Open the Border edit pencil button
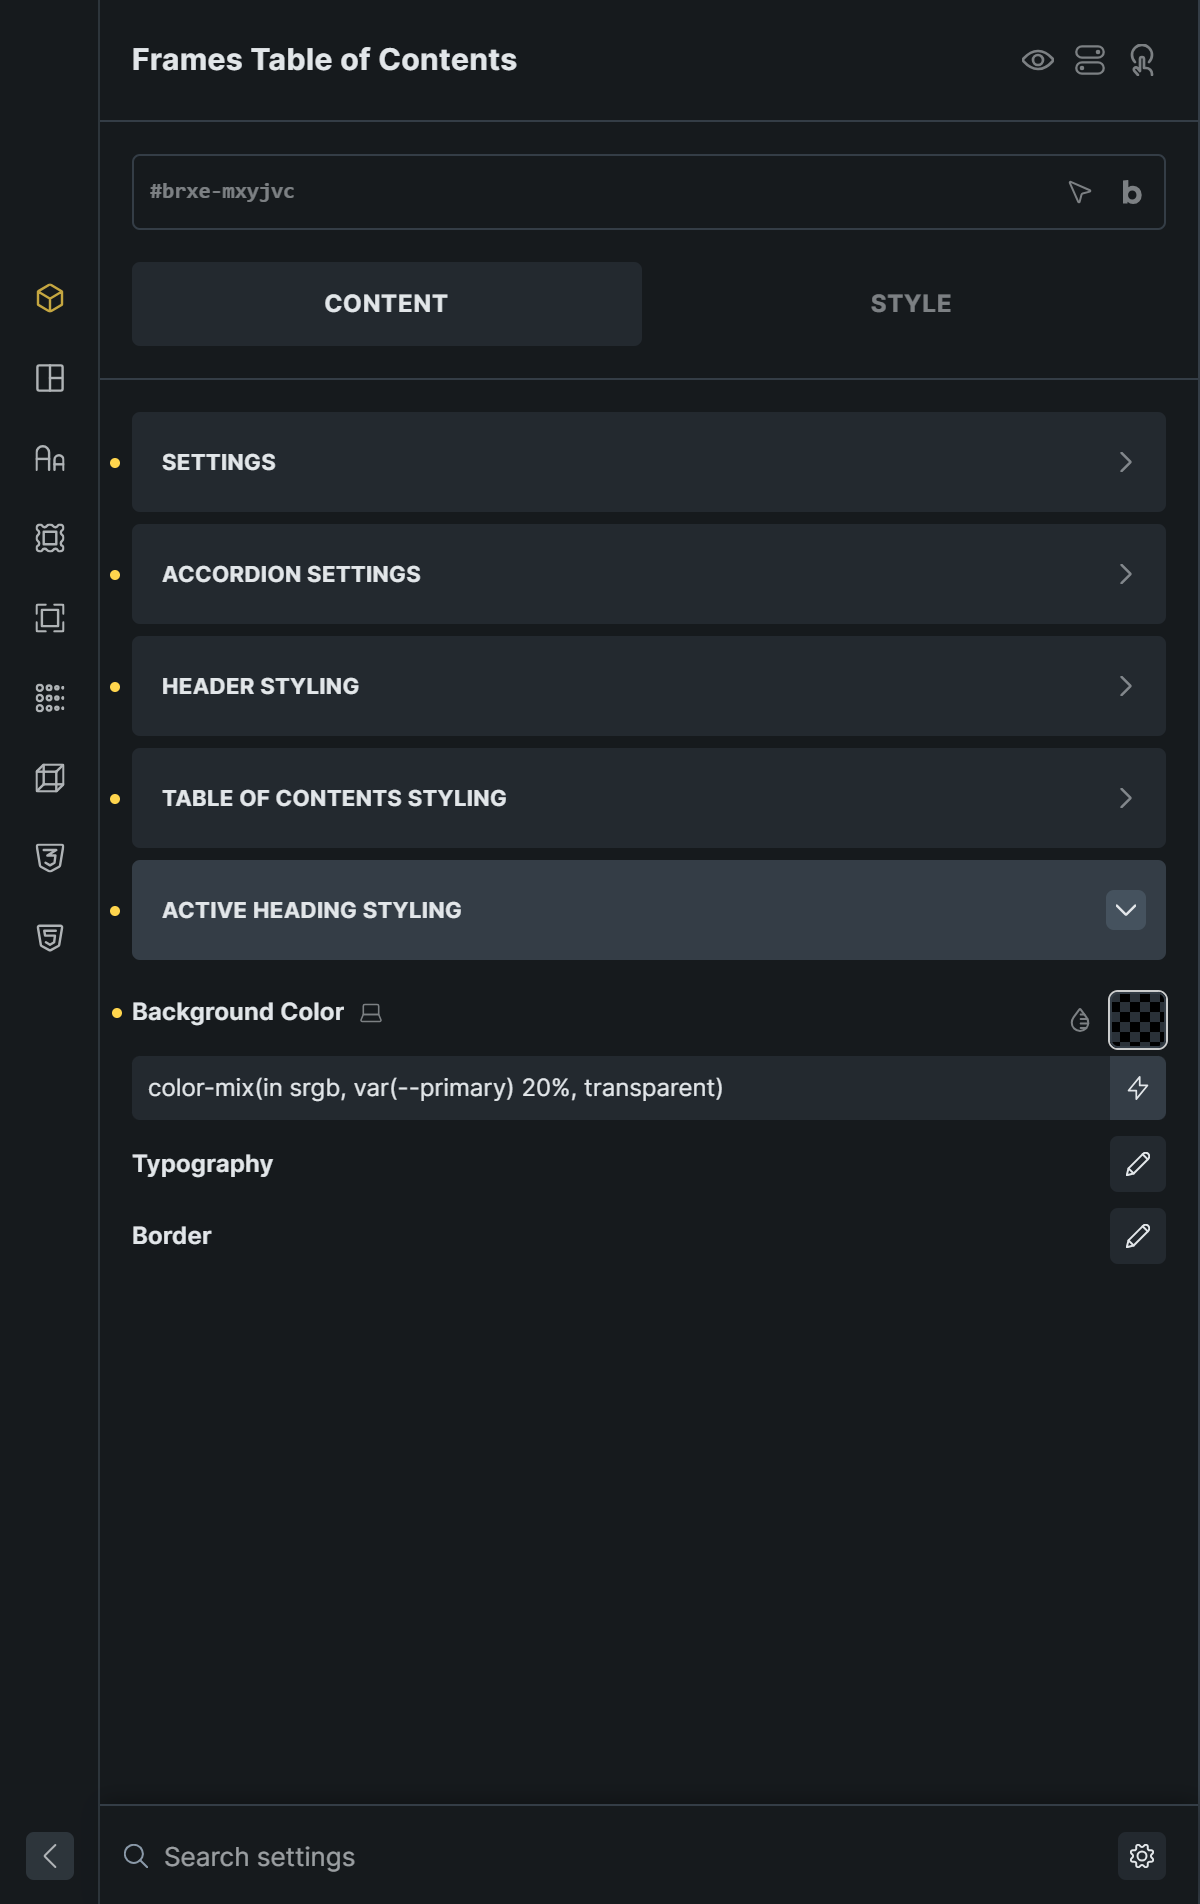1200x1904 pixels. click(x=1138, y=1236)
